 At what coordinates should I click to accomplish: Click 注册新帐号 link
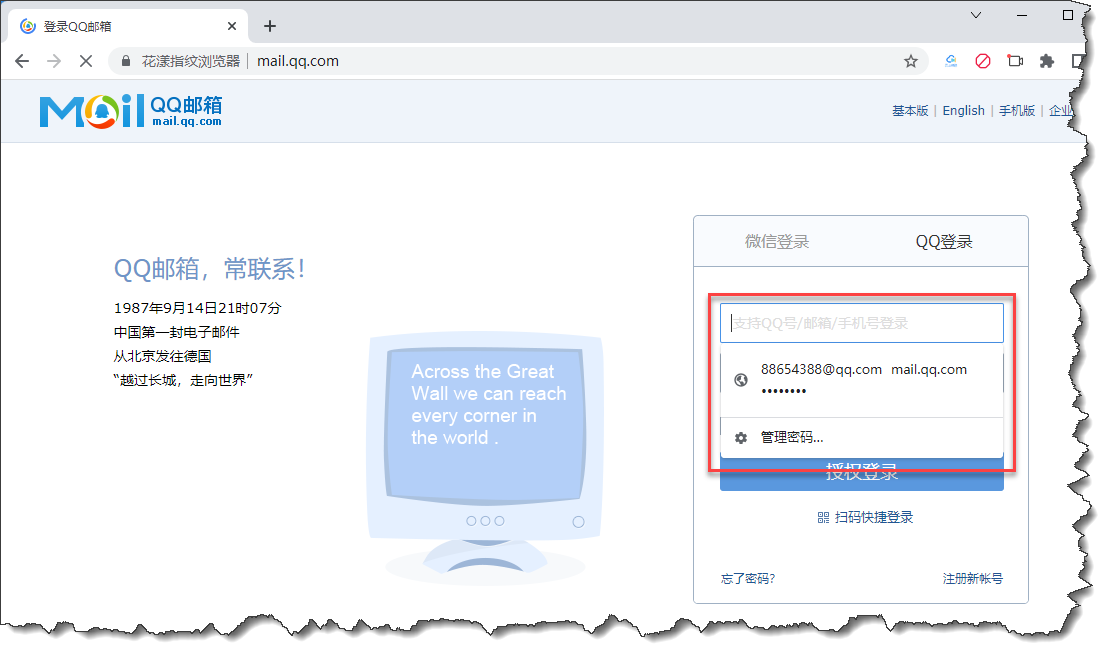[973, 579]
